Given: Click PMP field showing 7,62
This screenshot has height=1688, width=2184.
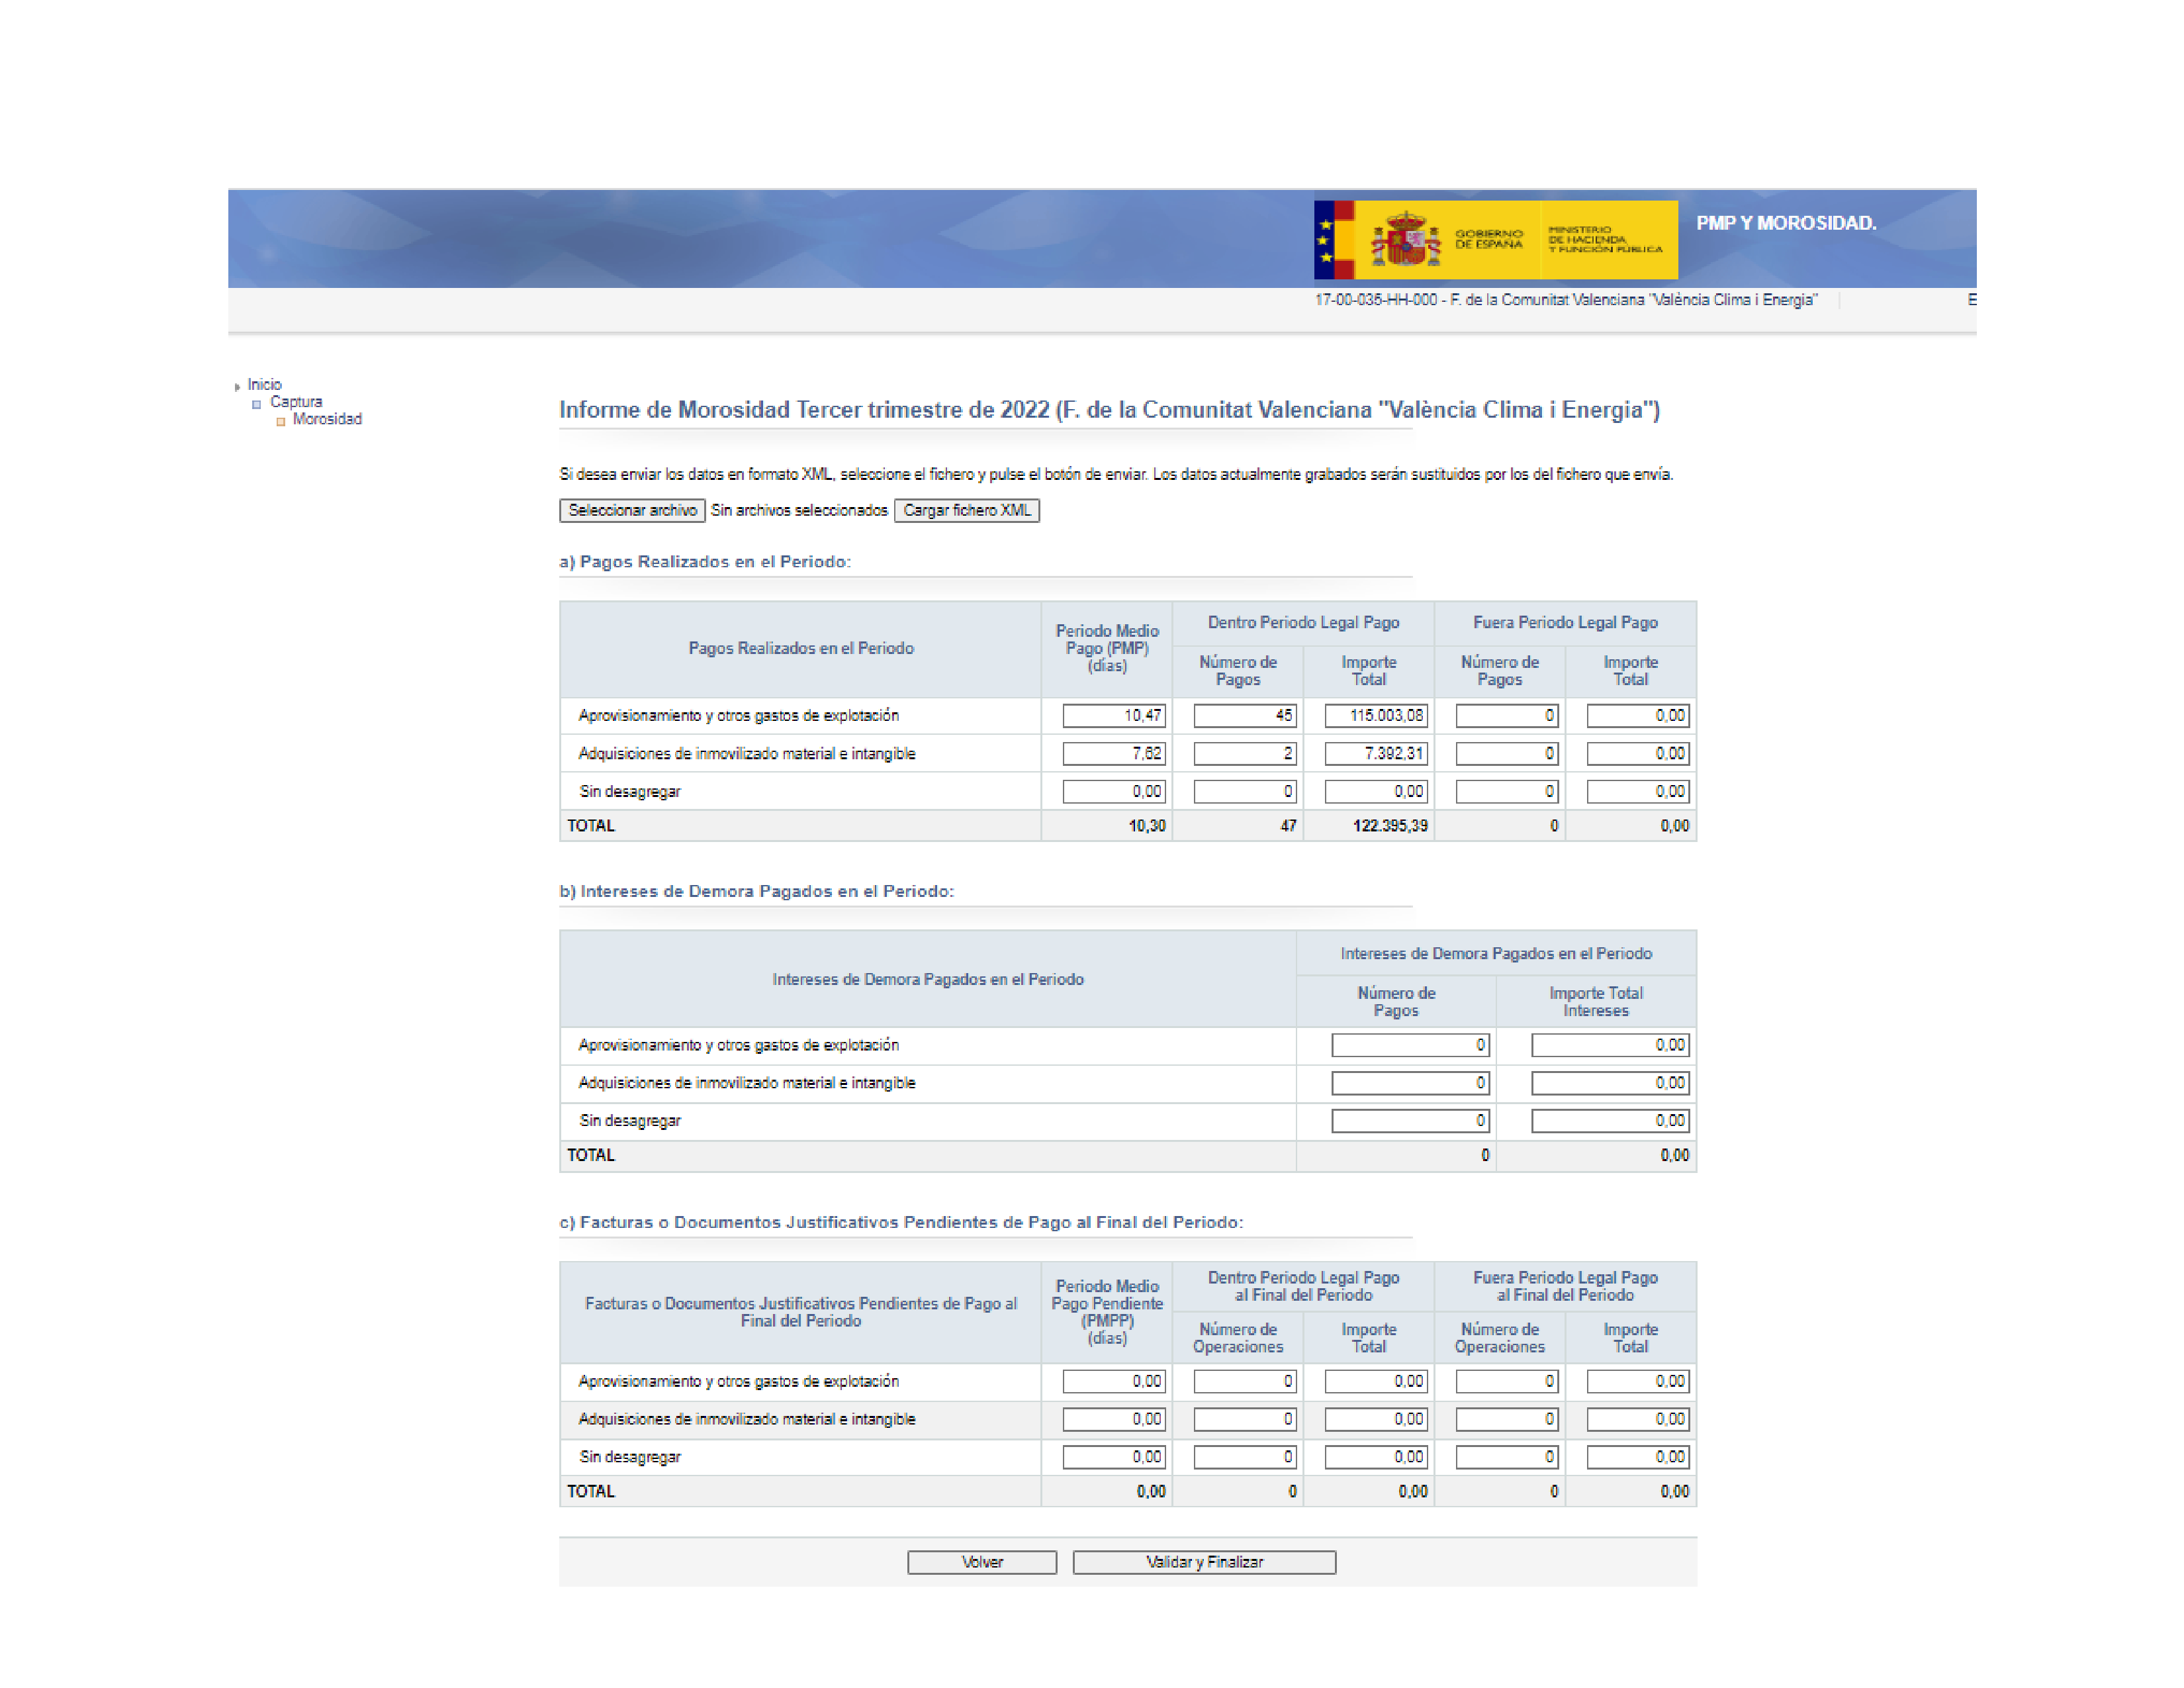Looking at the screenshot, I should 1114,753.
